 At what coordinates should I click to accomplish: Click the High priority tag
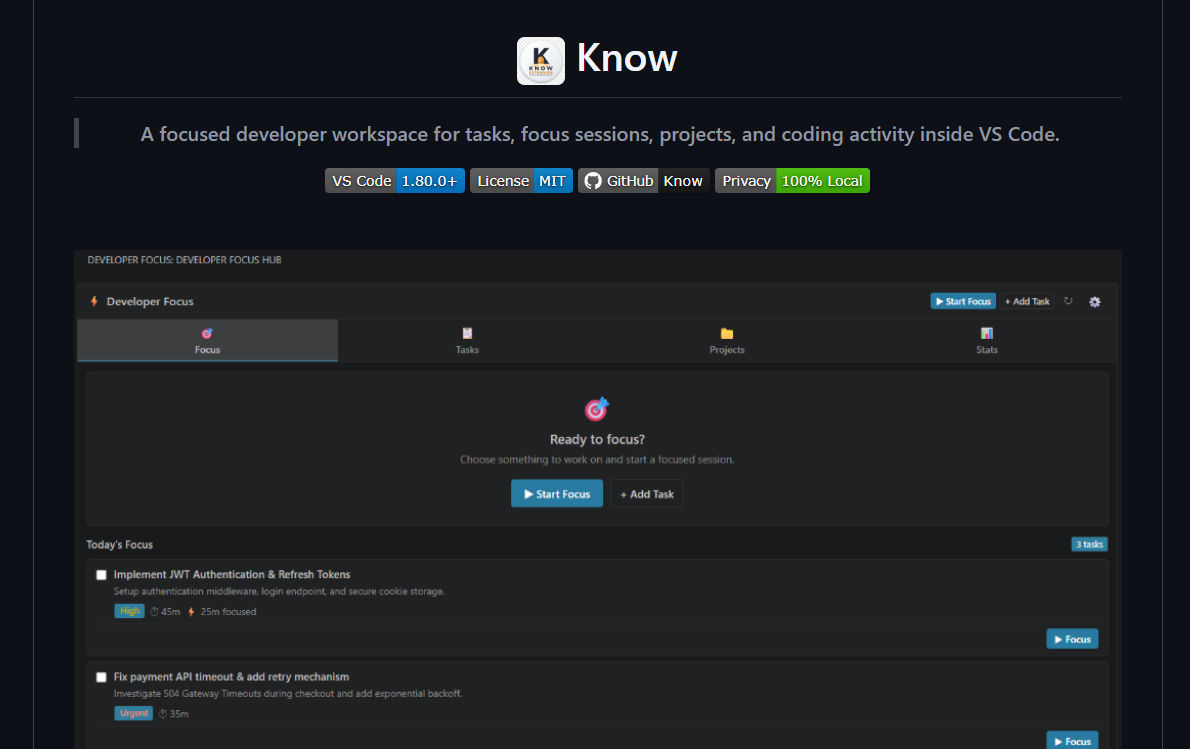click(x=129, y=611)
